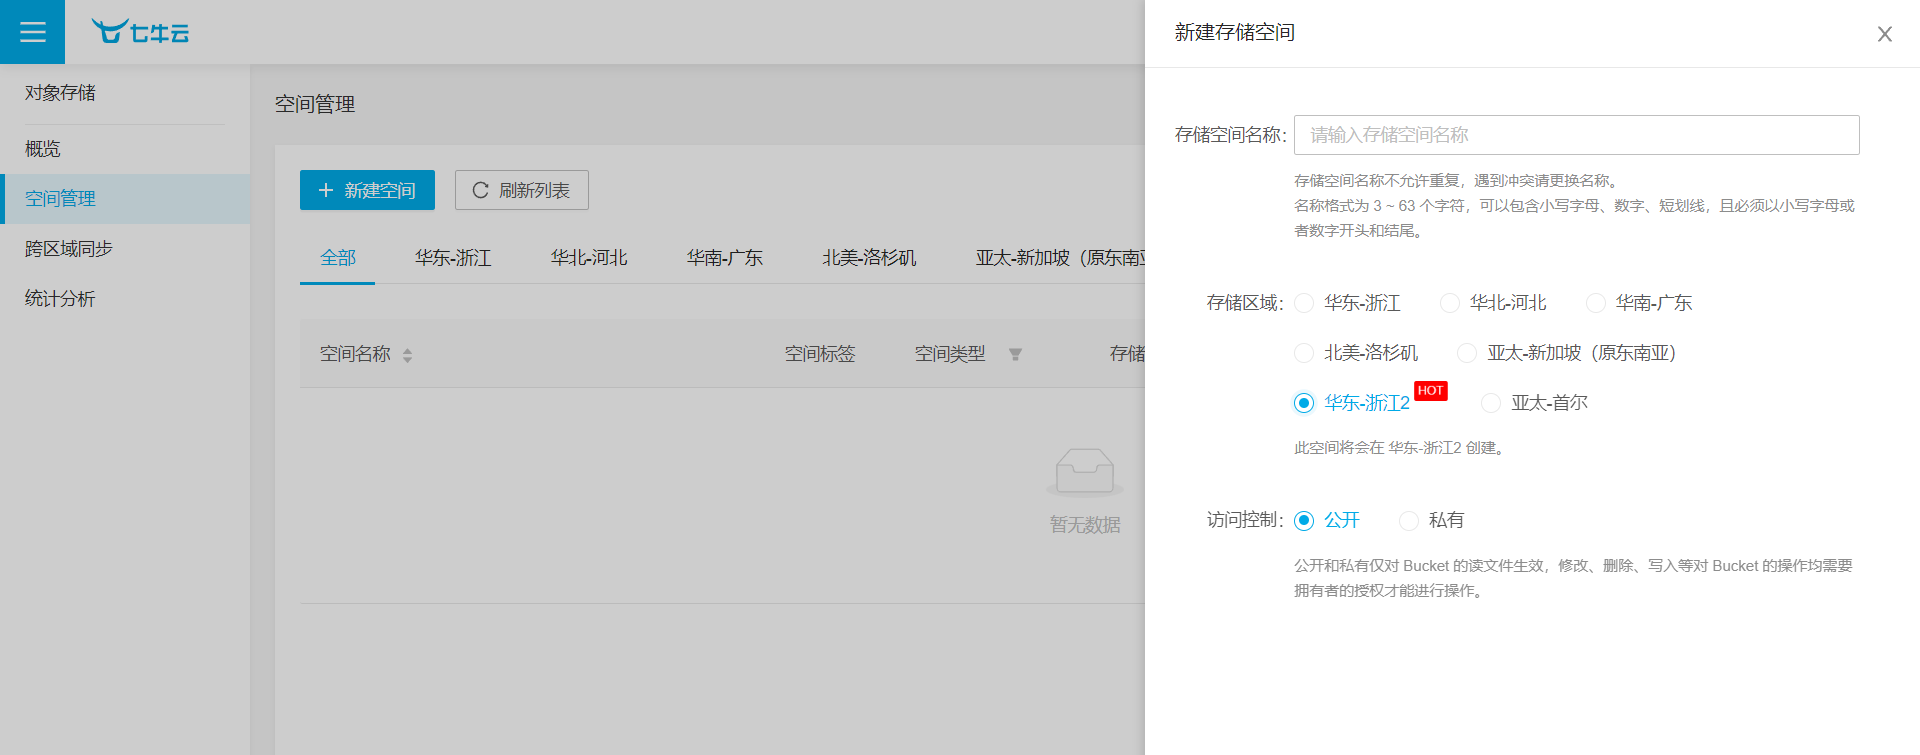The width and height of the screenshot is (1920, 755).
Task: Click the 刷新列表 refresh button
Action: (521, 190)
